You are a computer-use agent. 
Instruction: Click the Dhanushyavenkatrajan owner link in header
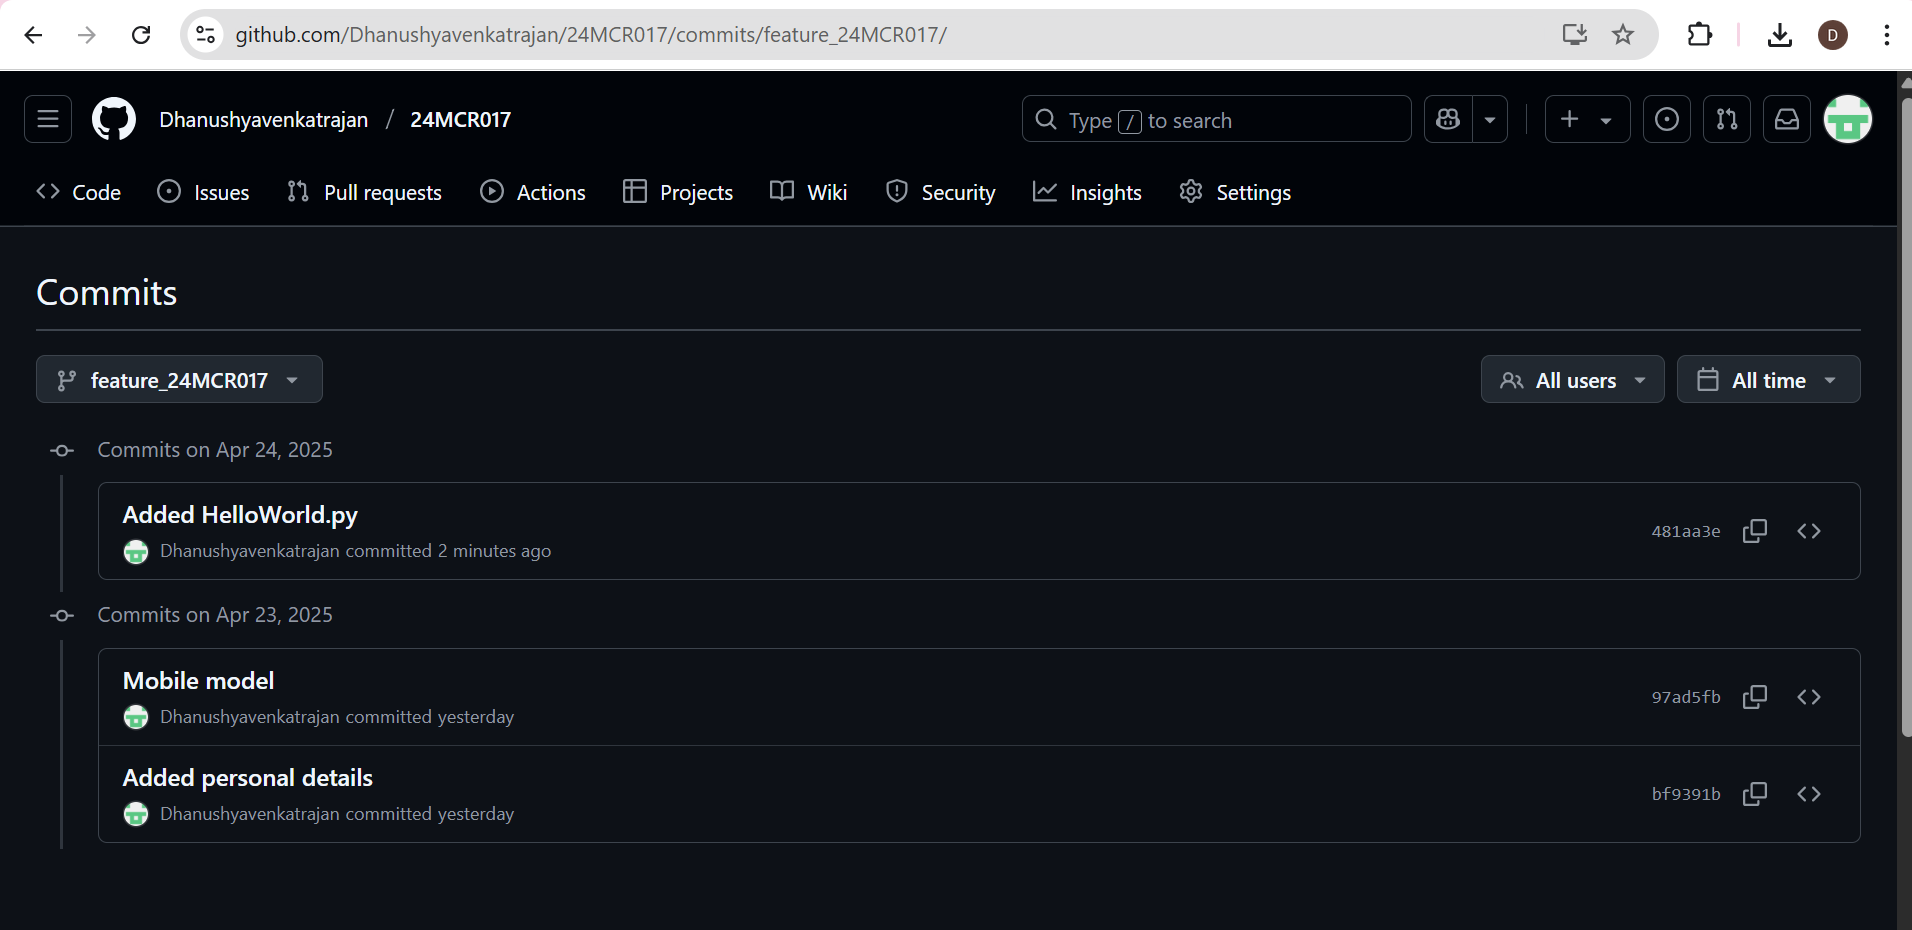tap(264, 120)
